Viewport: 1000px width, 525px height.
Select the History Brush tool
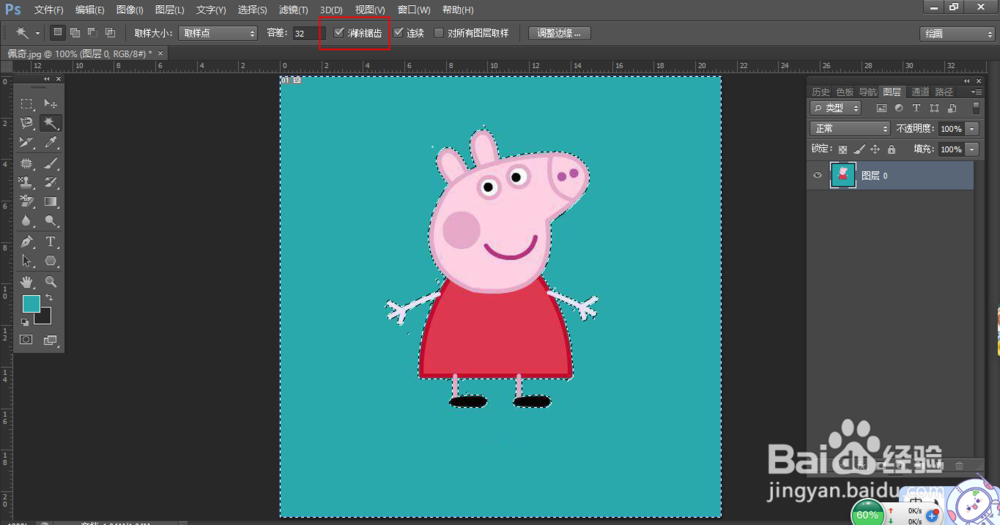point(50,182)
